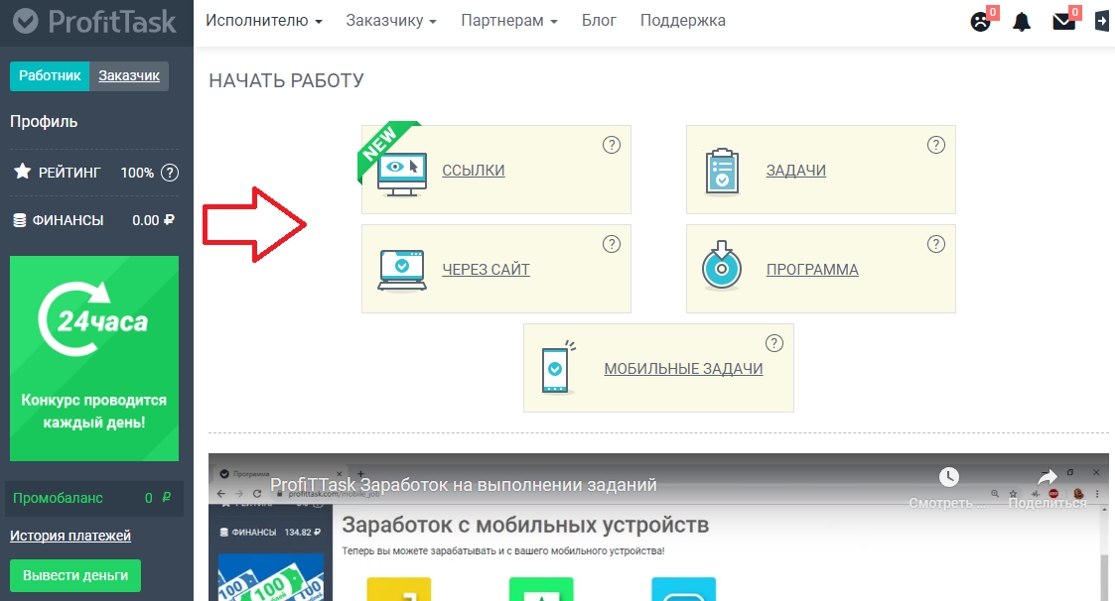
Task: Click the coins icon next to ФИНАНСЫ
Action: pos(20,220)
